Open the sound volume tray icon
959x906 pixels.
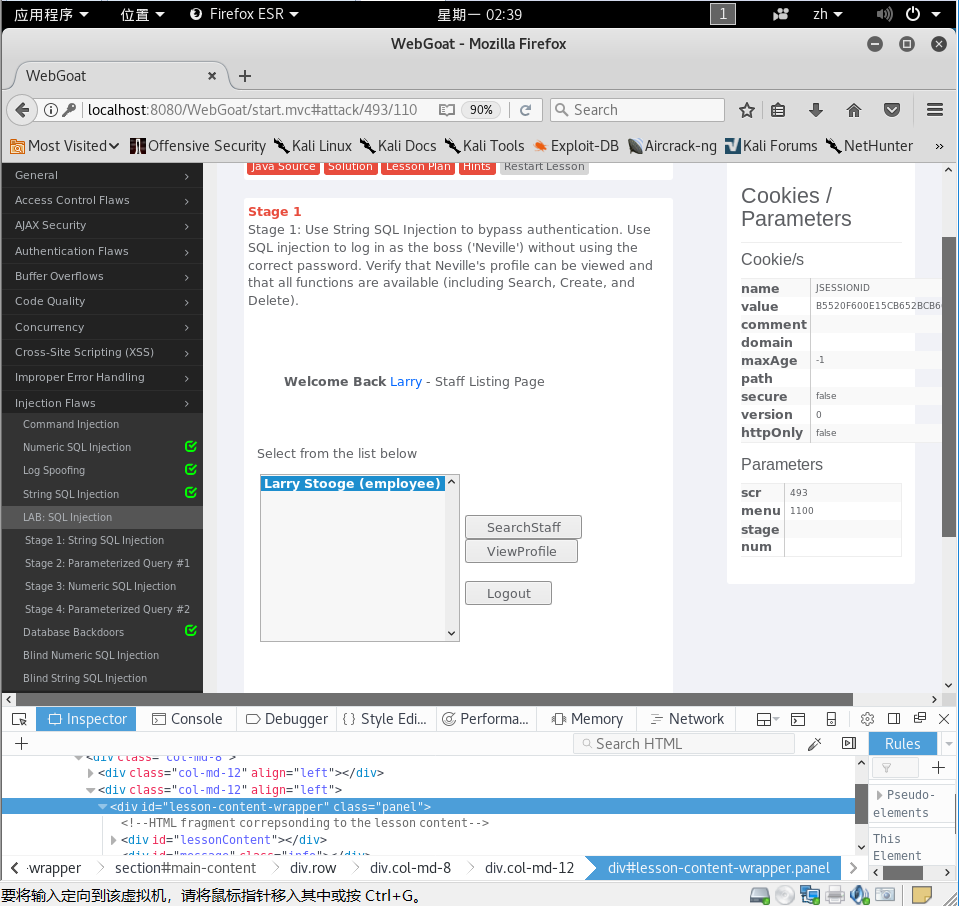[884, 14]
